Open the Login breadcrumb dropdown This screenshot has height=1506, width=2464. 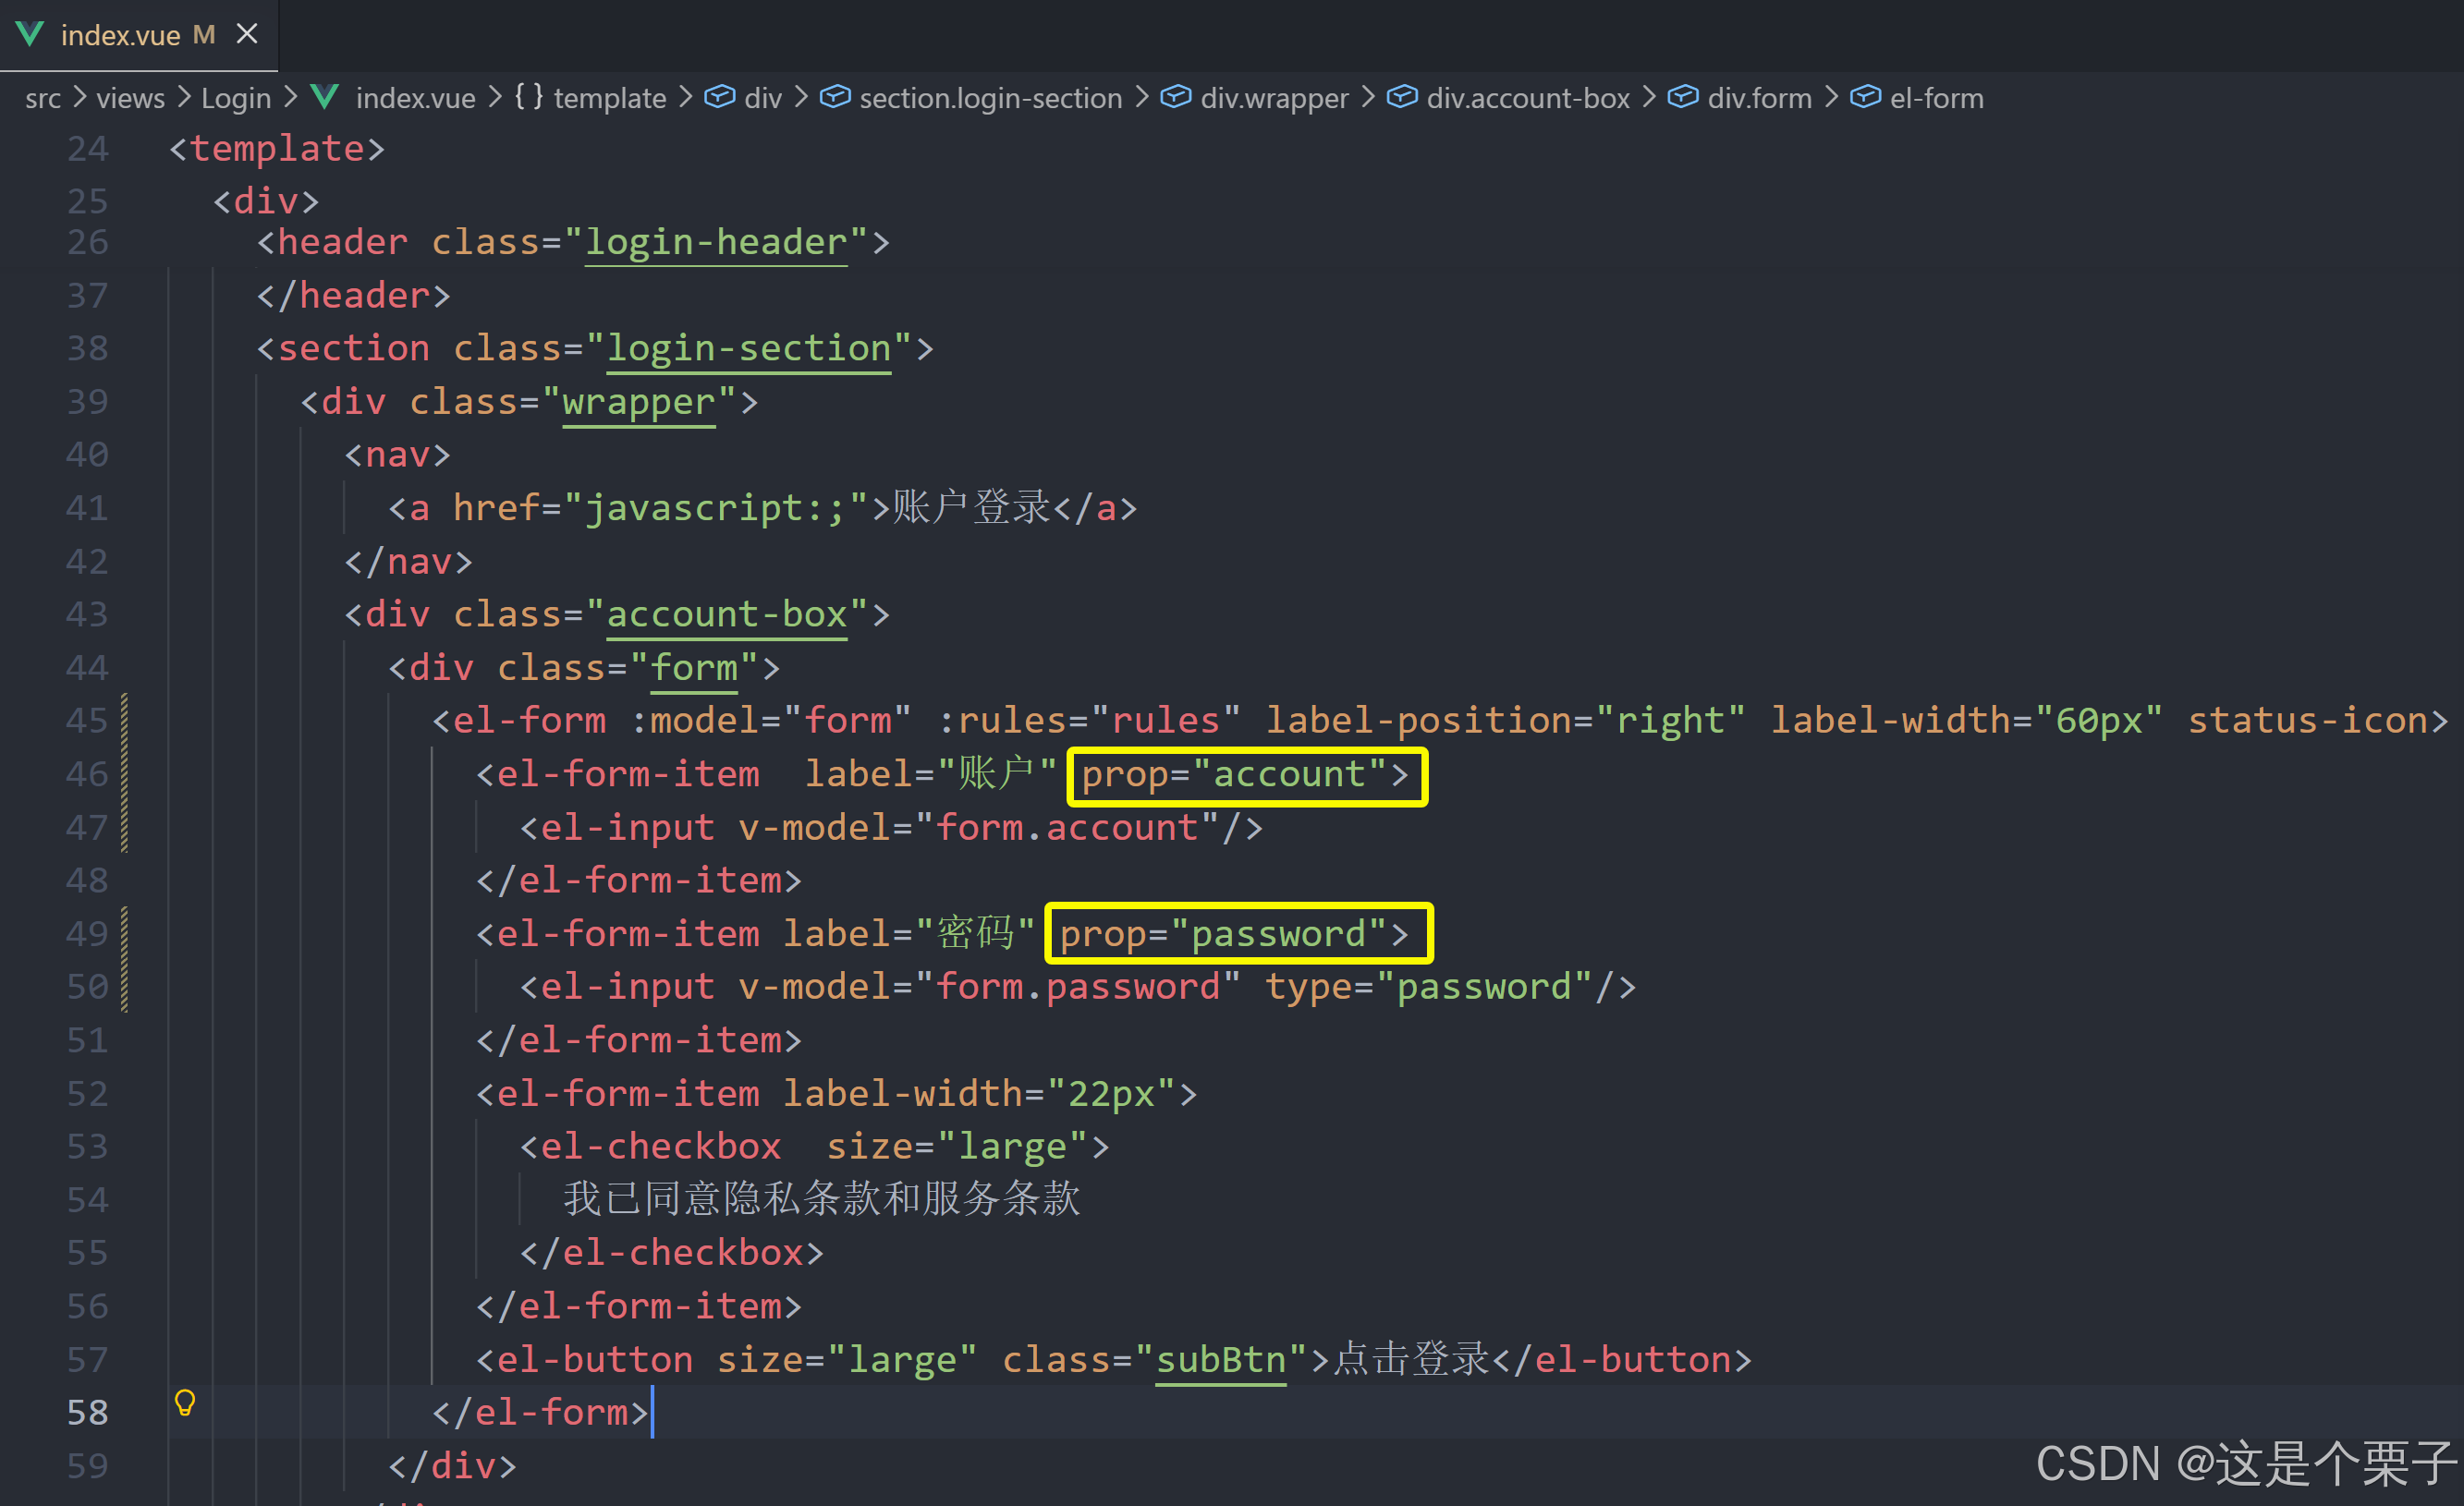coord(236,98)
